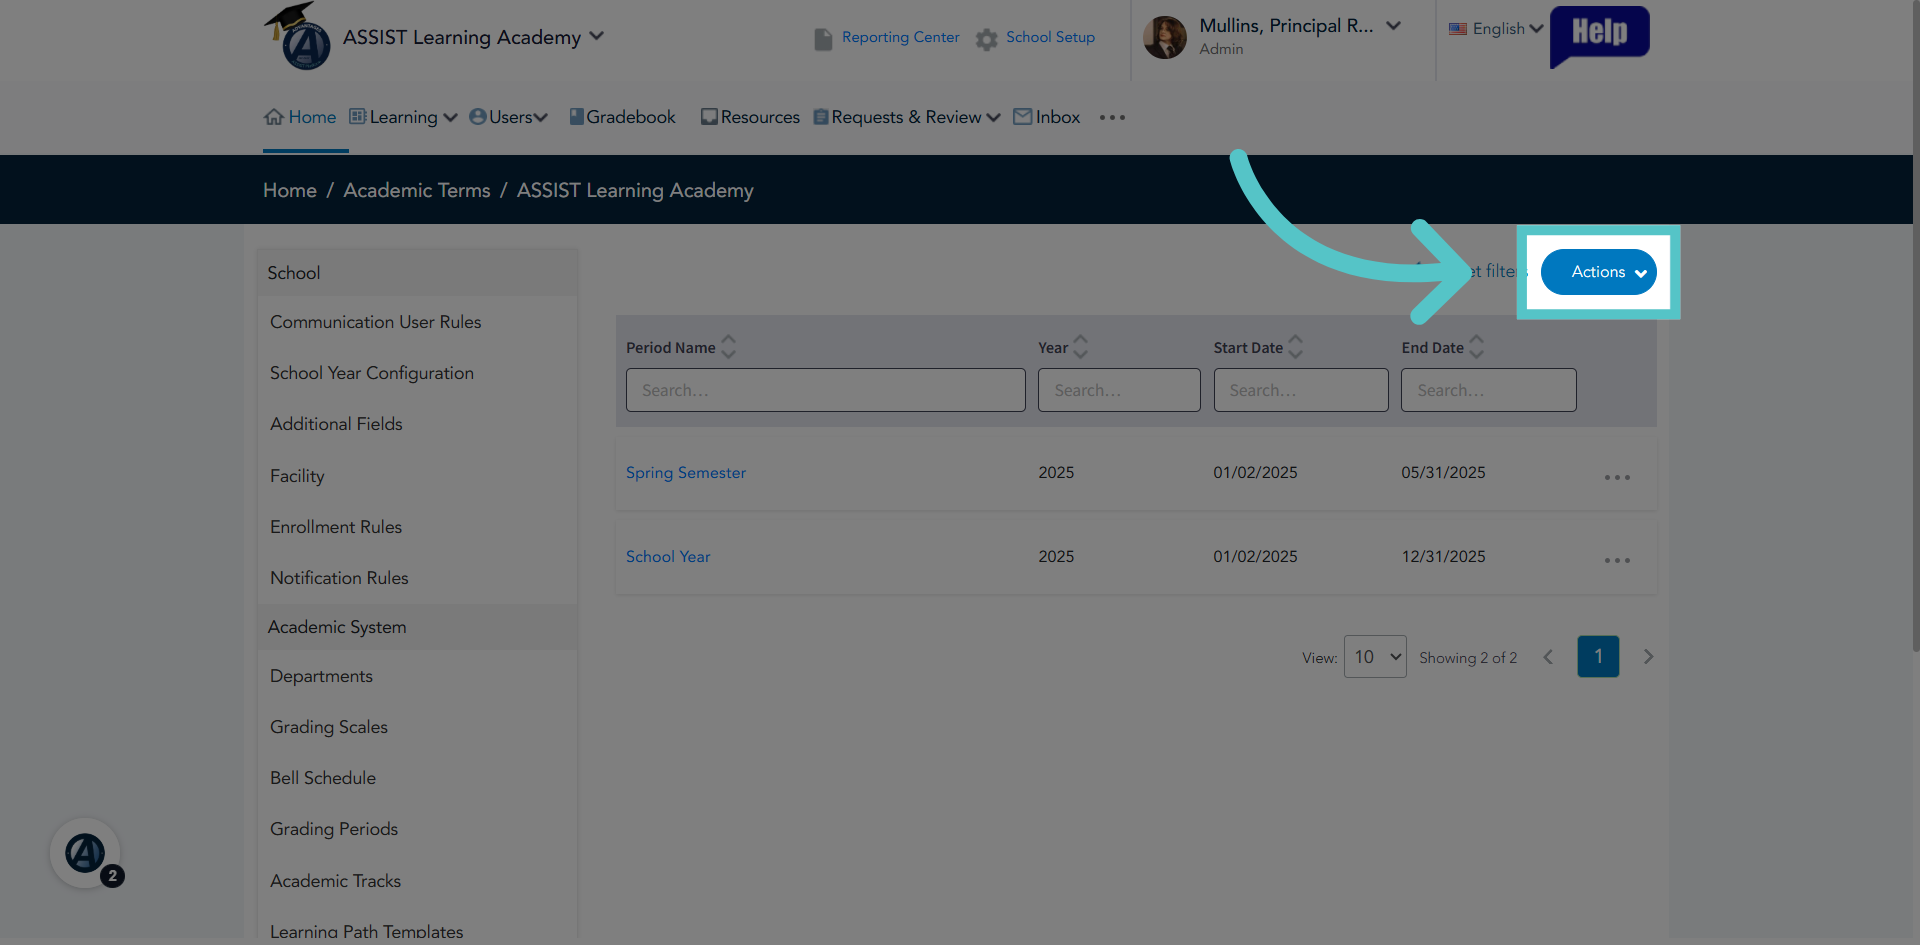
Task: Click the Resources icon in navigation
Action: click(x=709, y=117)
